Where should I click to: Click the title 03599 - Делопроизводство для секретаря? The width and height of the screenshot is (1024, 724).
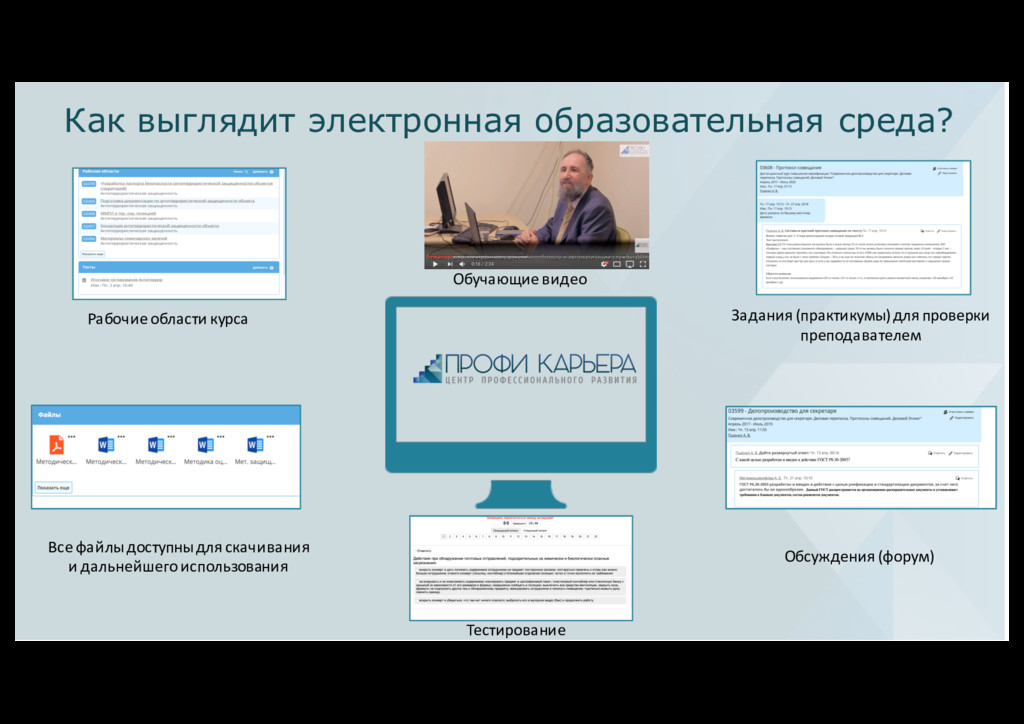pos(782,411)
